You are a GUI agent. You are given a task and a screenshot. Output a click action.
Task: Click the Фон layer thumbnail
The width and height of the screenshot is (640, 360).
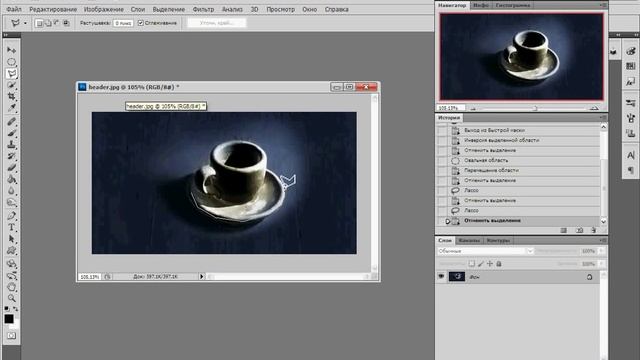click(x=457, y=276)
